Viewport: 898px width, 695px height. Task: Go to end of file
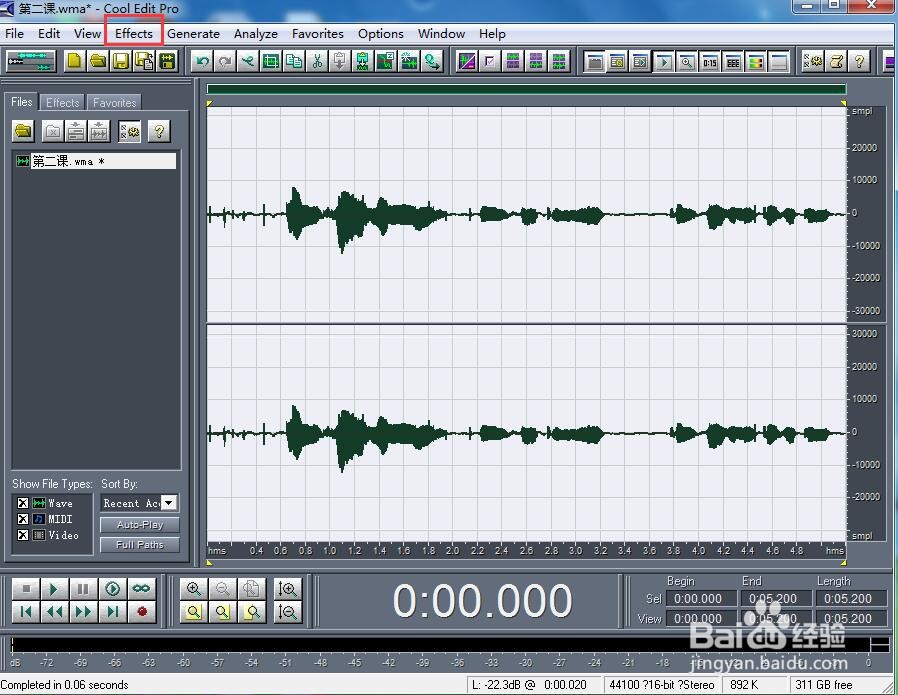[x=112, y=612]
